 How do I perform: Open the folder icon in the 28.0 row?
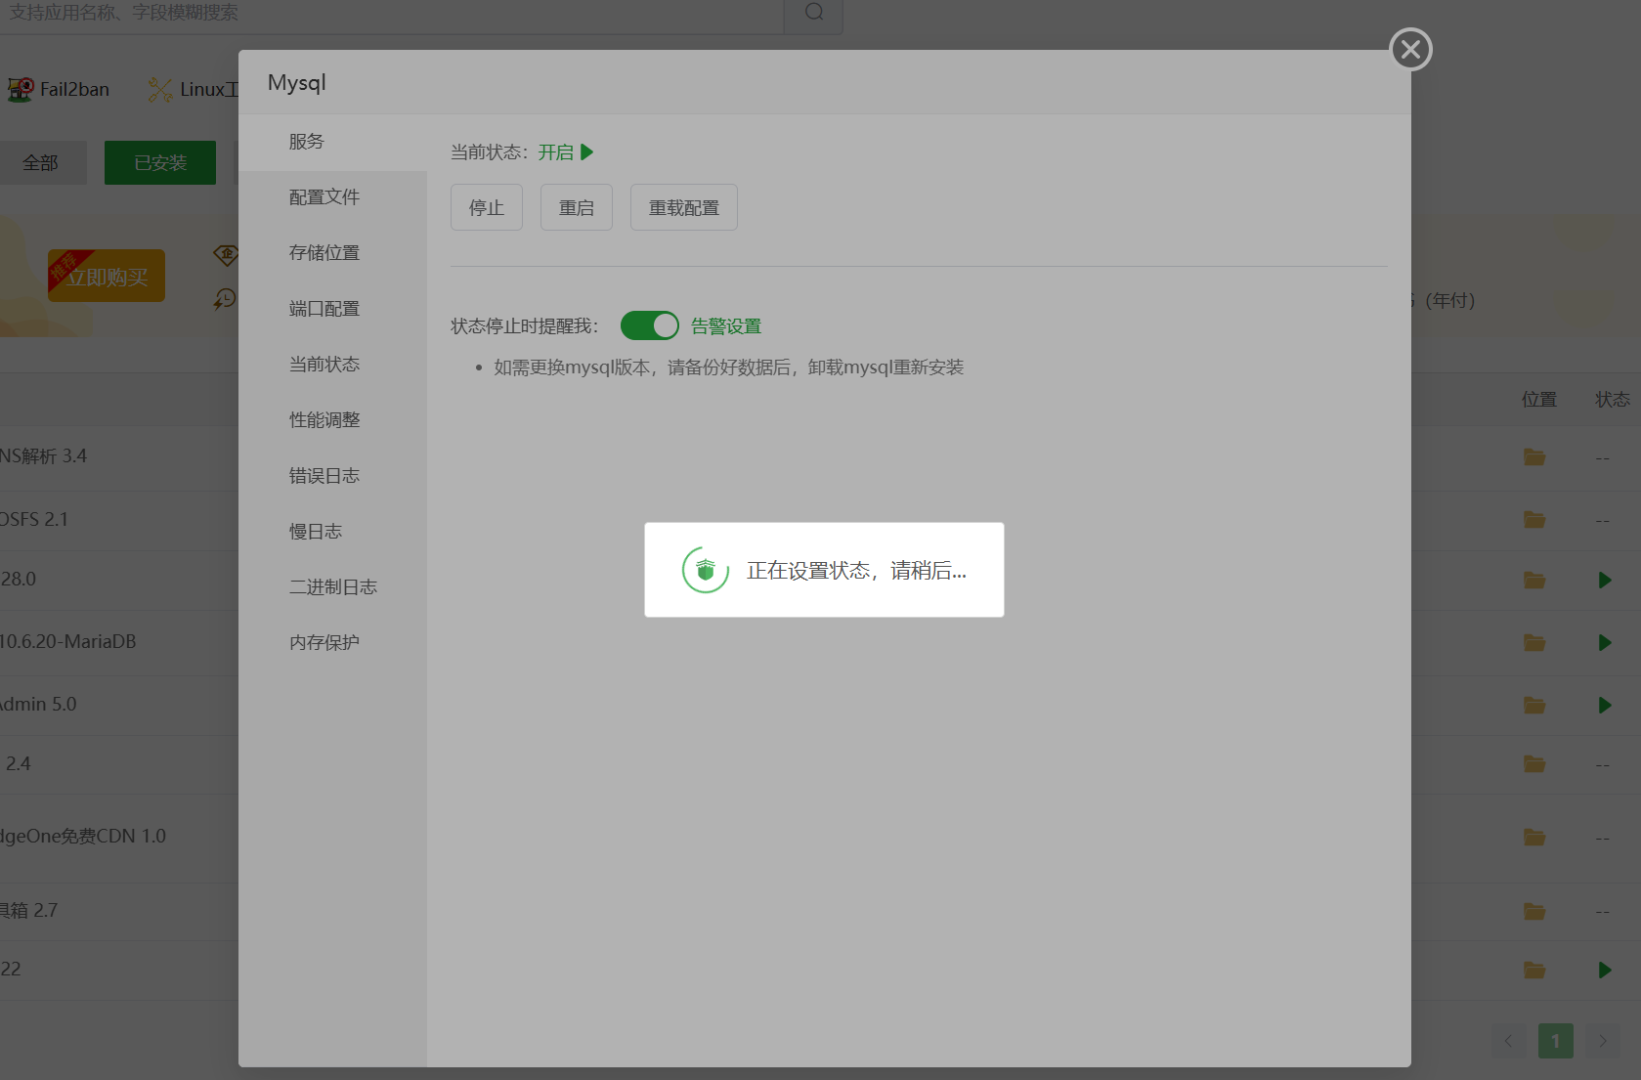pos(1534,580)
